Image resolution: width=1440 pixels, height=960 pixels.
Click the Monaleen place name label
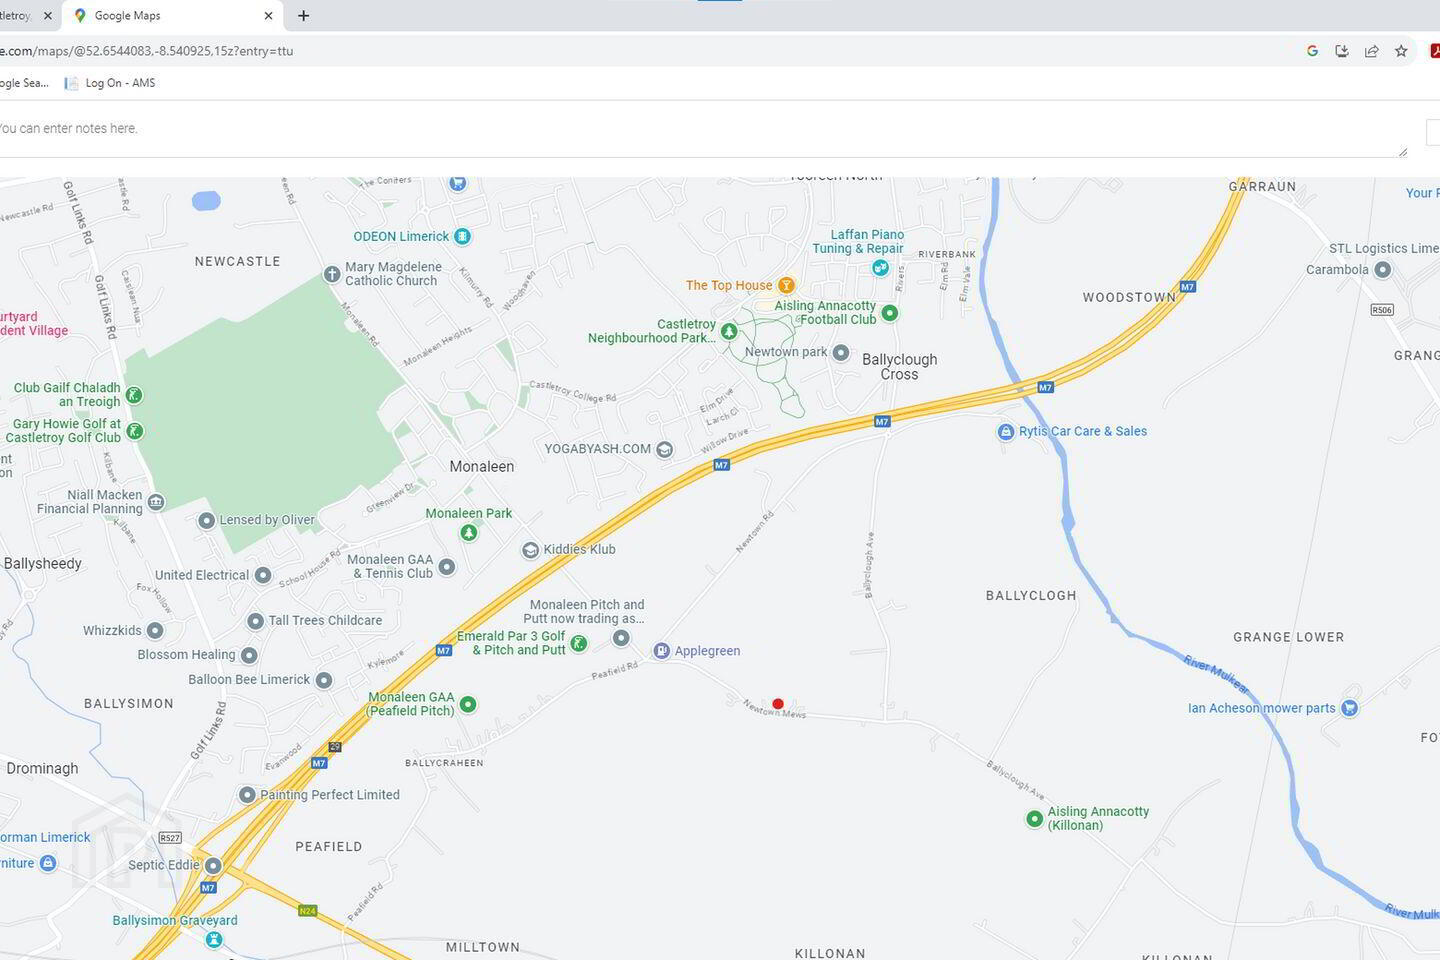(482, 467)
